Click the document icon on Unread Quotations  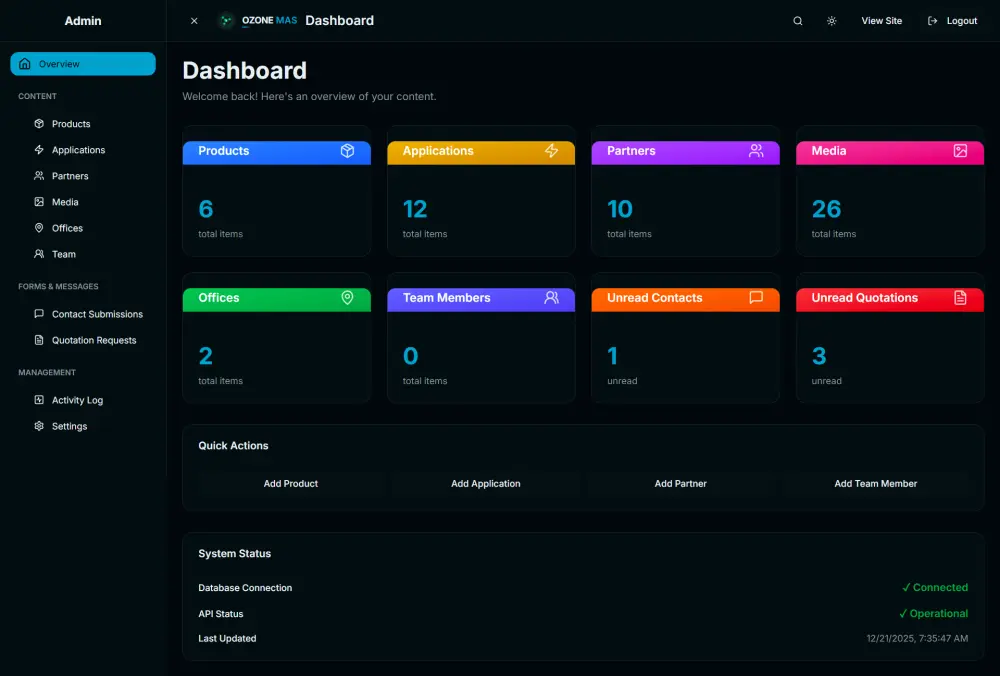pos(960,298)
